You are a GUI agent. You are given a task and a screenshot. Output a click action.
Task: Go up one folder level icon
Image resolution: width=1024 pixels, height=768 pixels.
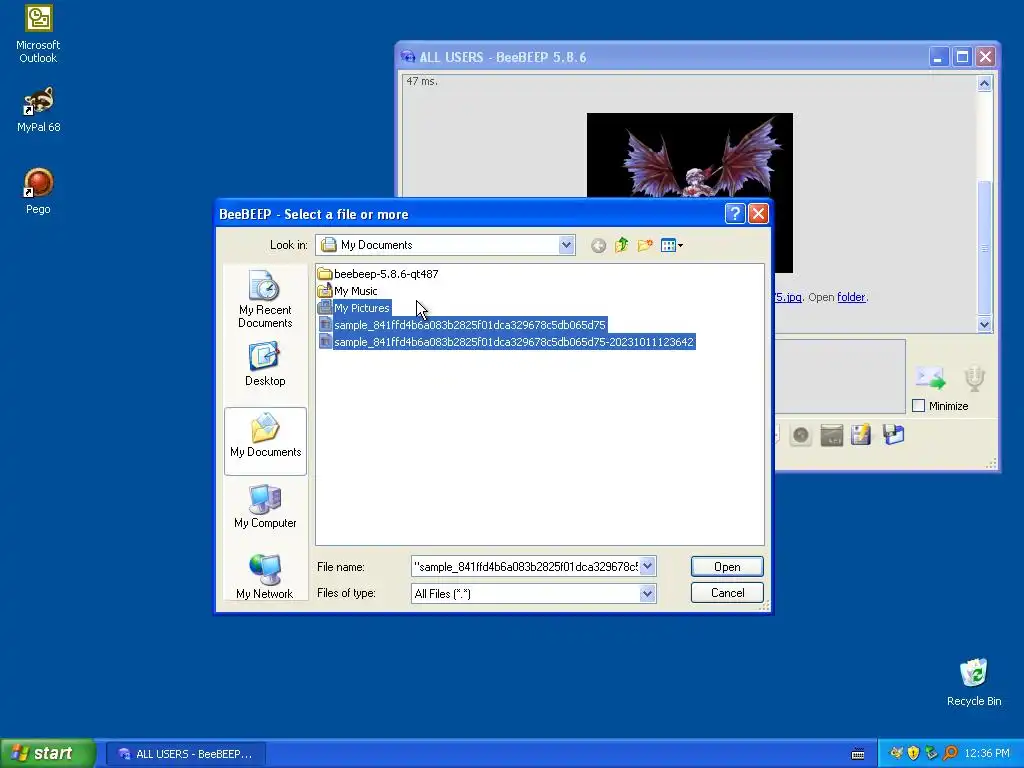tap(622, 246)
